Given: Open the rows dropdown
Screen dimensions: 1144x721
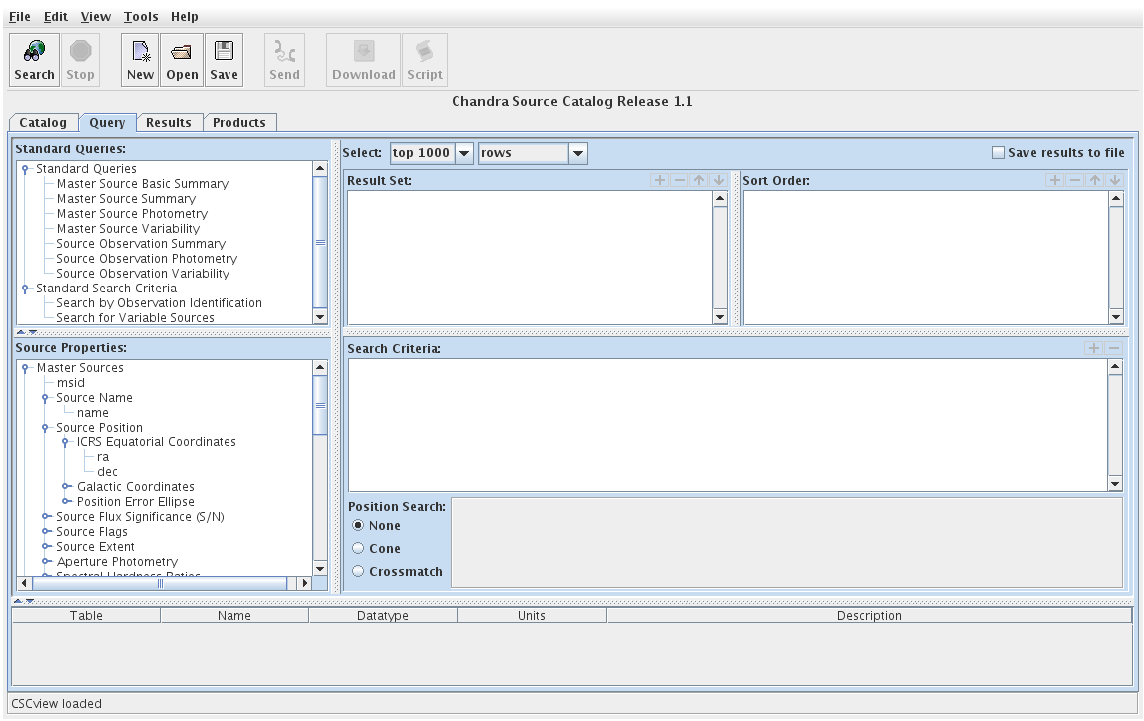Looking at the screenshot, I should point(532,153).
